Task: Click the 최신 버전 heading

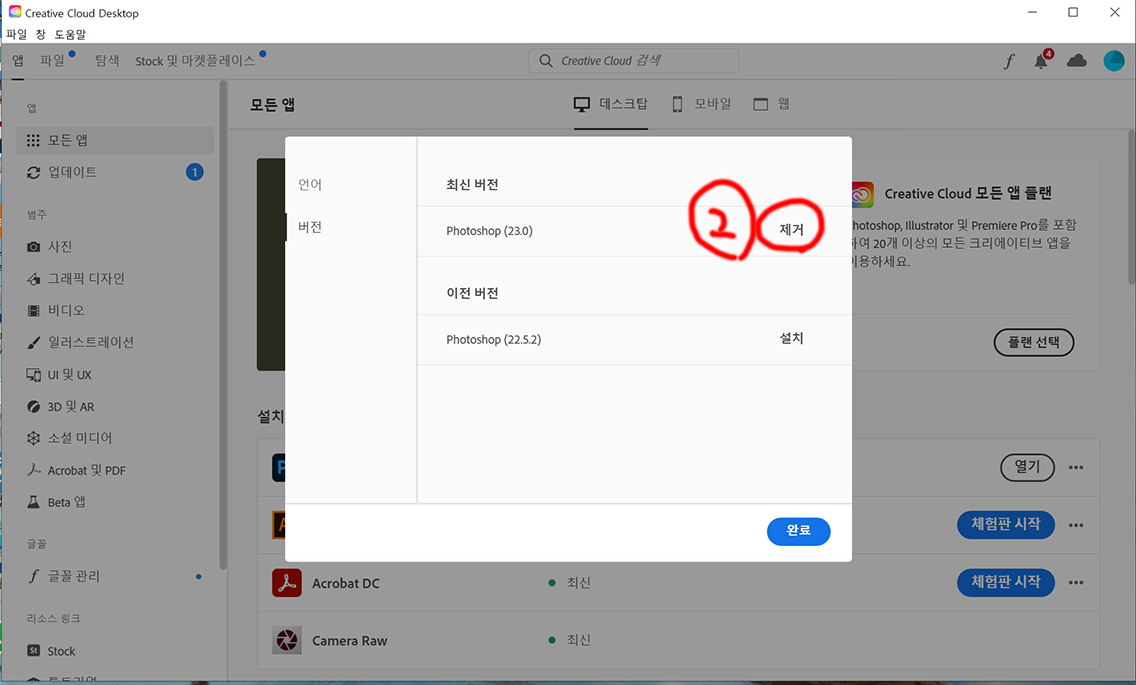Action: [x=472, y=185]
